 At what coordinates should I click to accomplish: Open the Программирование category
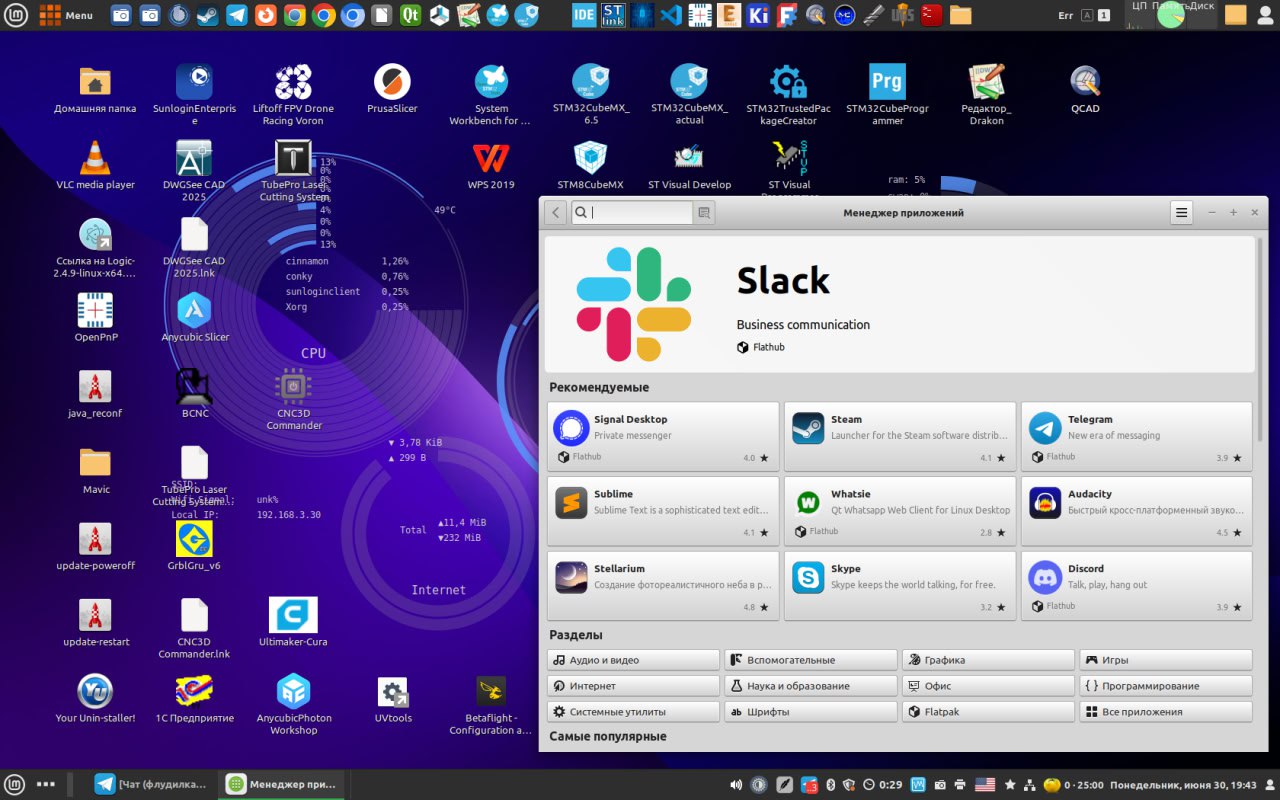click(1165, 686)
